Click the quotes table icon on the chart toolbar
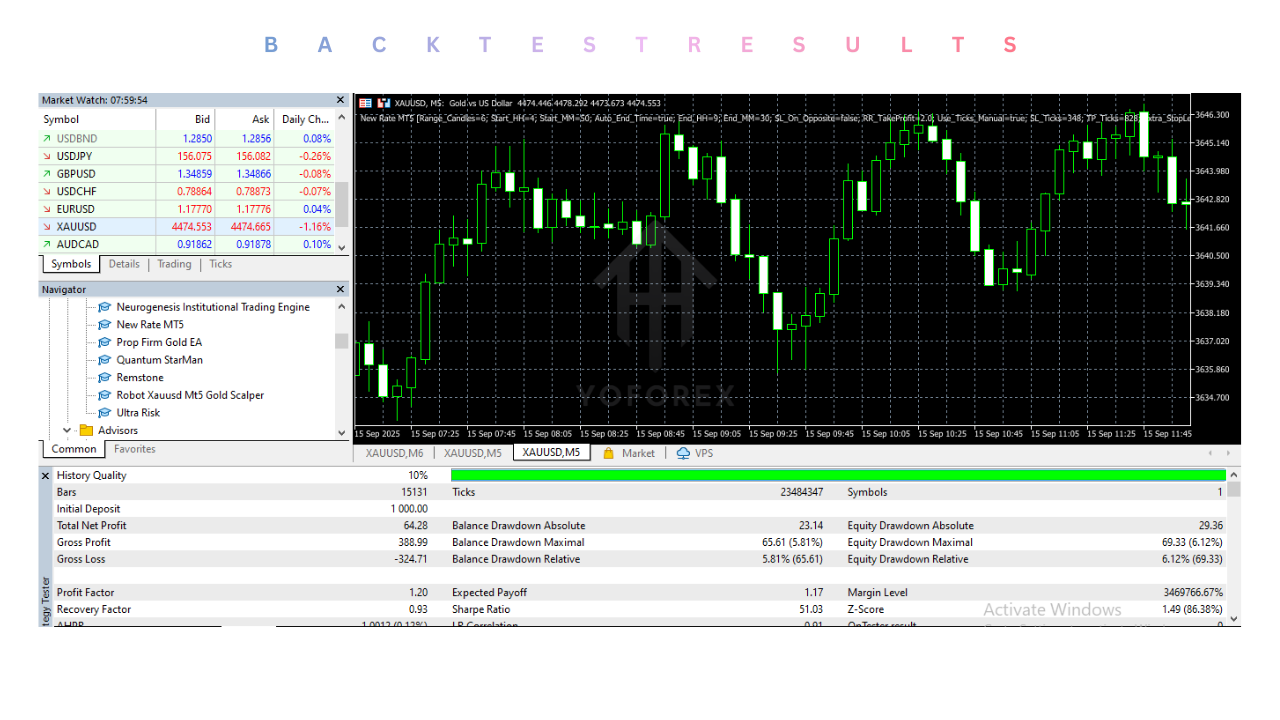The width and height of the screenshot is (1280, 720). [364, 102]
